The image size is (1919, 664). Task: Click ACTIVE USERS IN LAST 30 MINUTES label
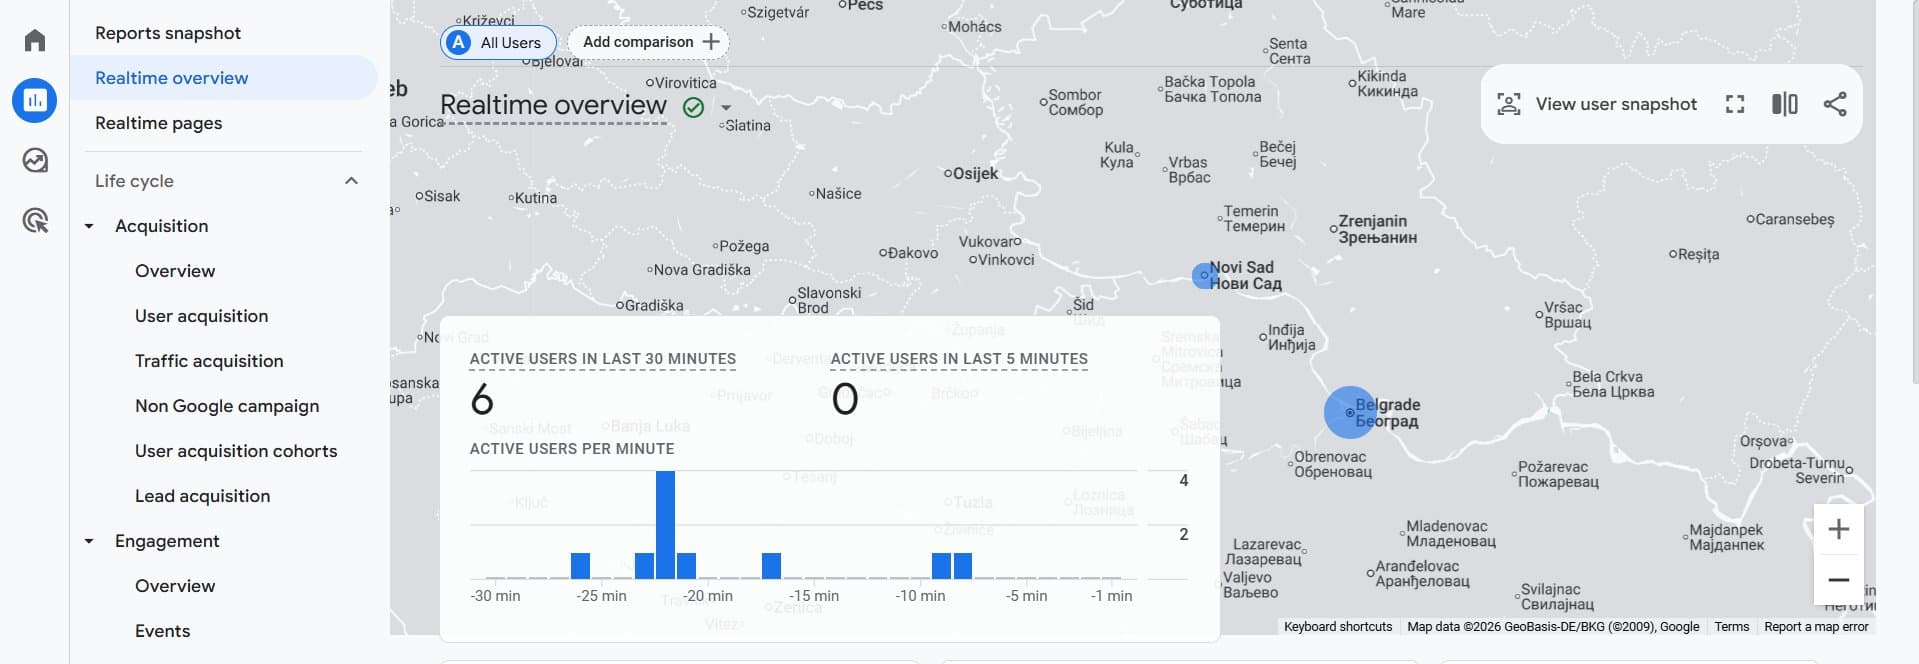tap(603, 359)
